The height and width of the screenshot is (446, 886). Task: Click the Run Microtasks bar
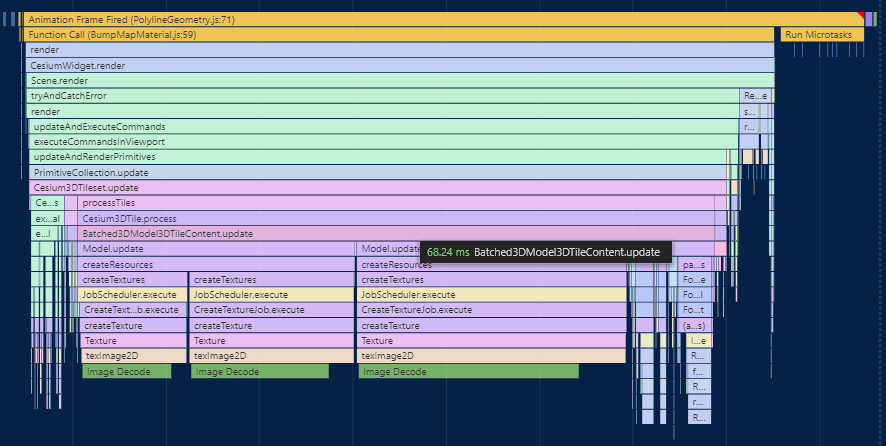point(822,35)
